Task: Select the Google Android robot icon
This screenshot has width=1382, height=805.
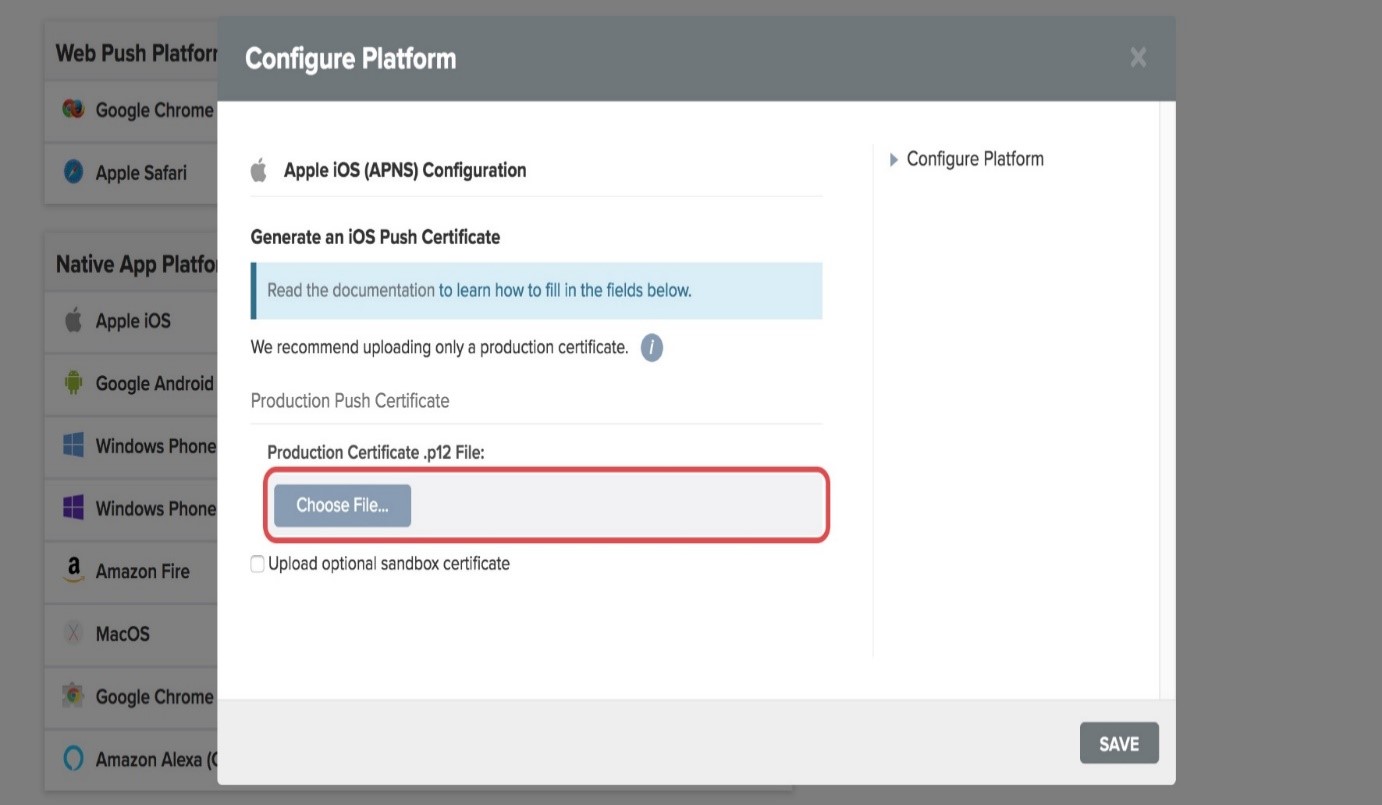Action: point(73,383)
